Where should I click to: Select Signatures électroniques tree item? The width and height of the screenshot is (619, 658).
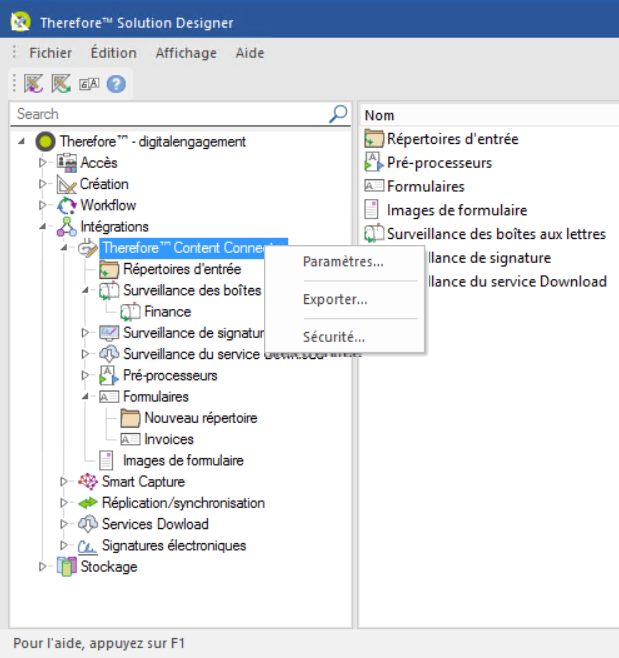tap(174, 546)
